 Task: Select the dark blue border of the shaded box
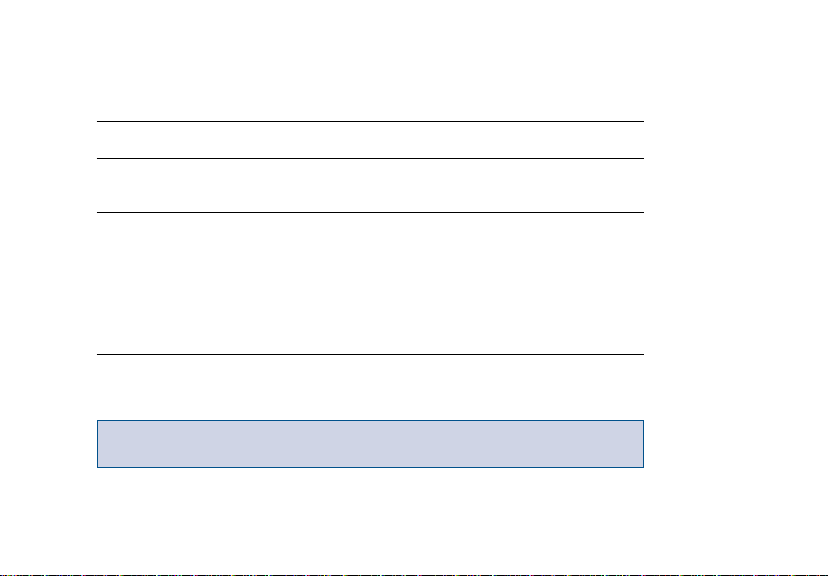(370, 421)
